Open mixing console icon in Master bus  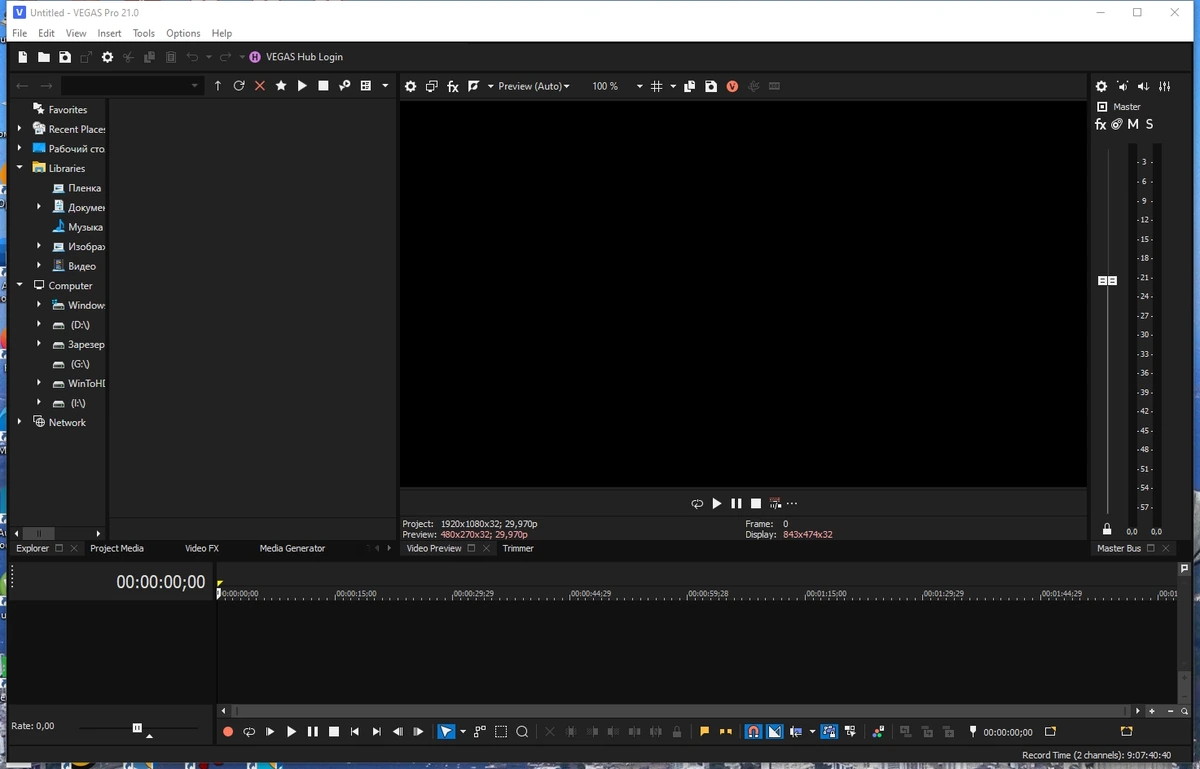pyautogui.click(x=1165, y=87)
